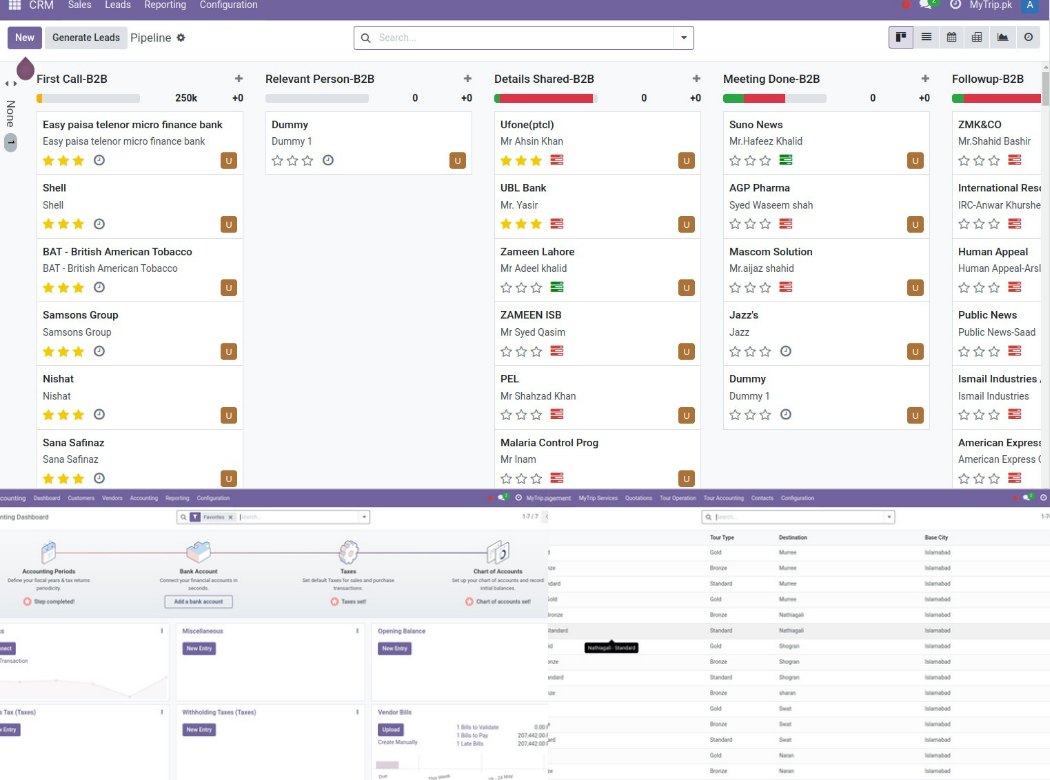Image resolution: width=1050 pixels, height=780 pixels.
Task: Click the Generate Leads button
Action: pyautogui.click(x=86, y=37)
